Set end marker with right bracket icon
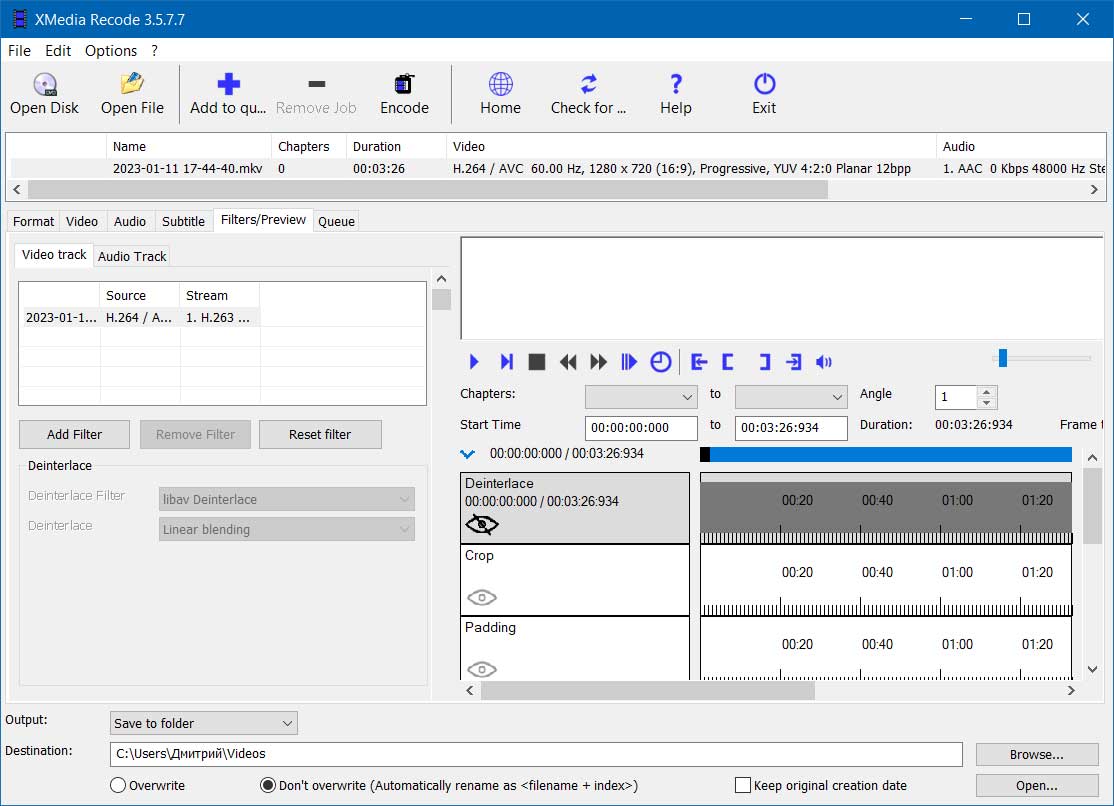 (764, 362)
